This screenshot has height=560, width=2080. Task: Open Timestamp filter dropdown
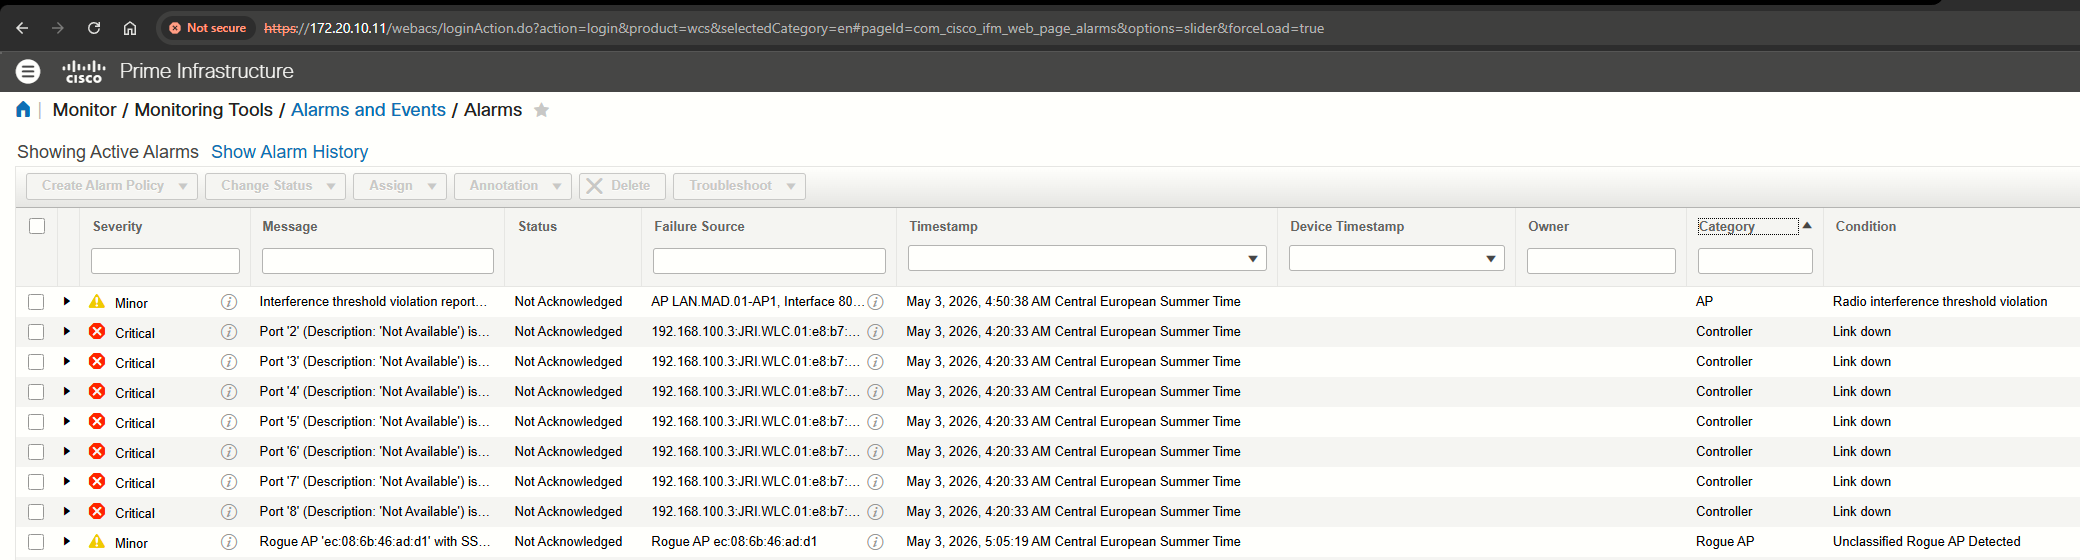pyautogui.click(x=1252, y=259)
